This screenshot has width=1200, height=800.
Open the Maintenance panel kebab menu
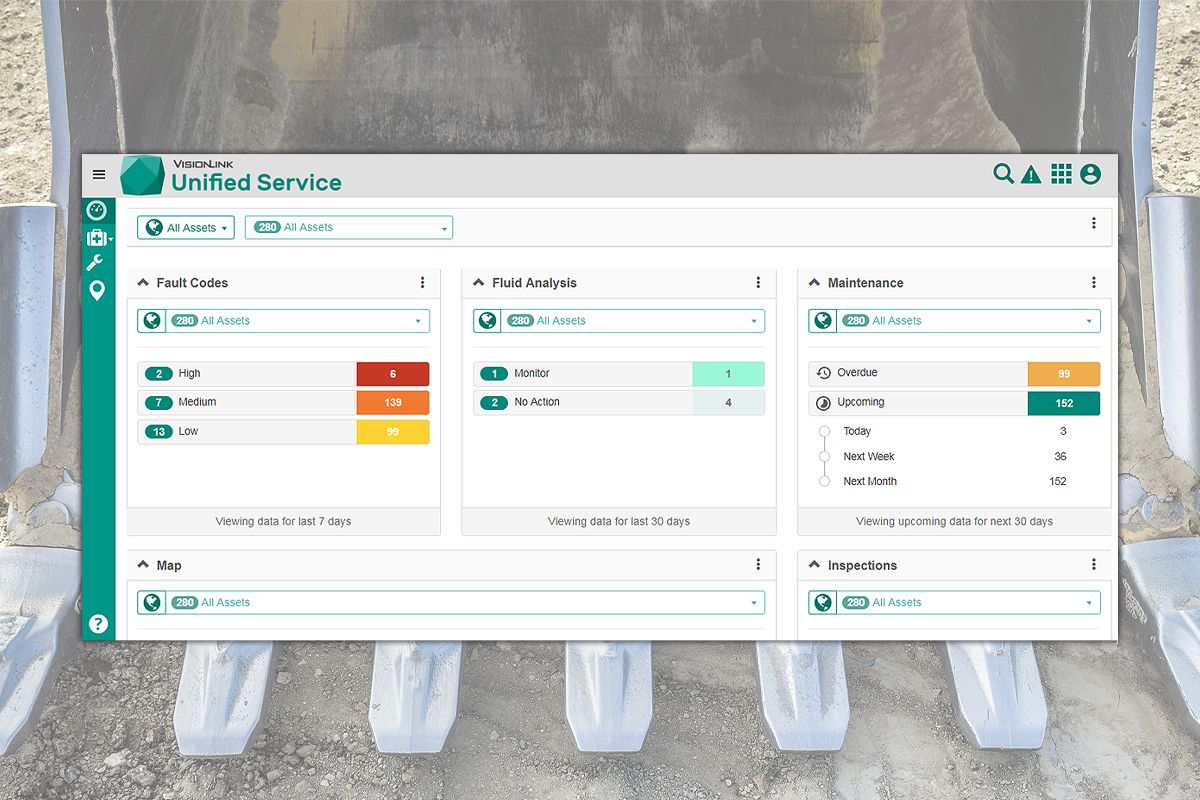pyautogui.click(x=1094, y=283)
